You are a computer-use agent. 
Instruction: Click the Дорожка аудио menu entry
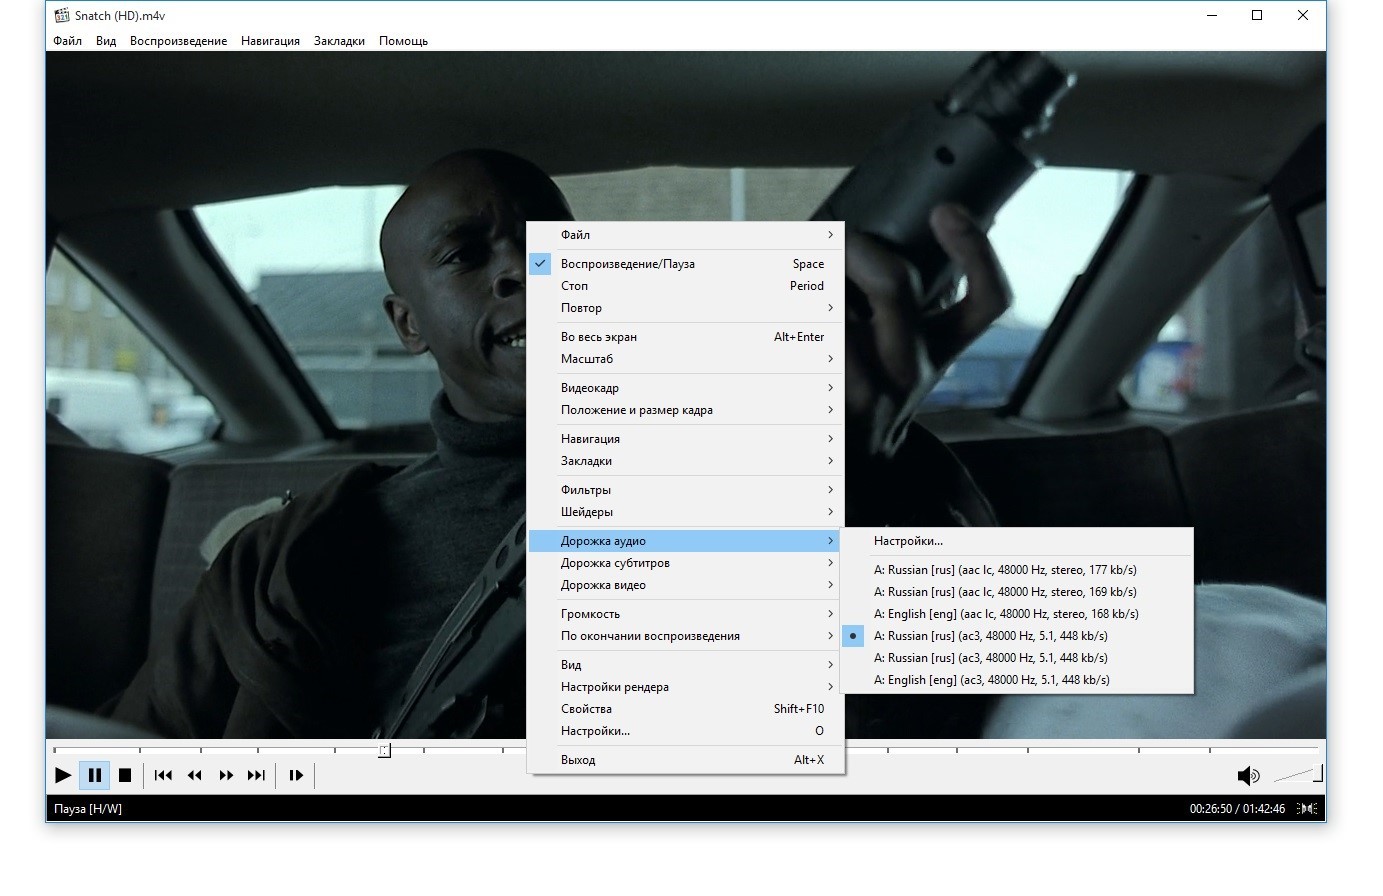686,541
